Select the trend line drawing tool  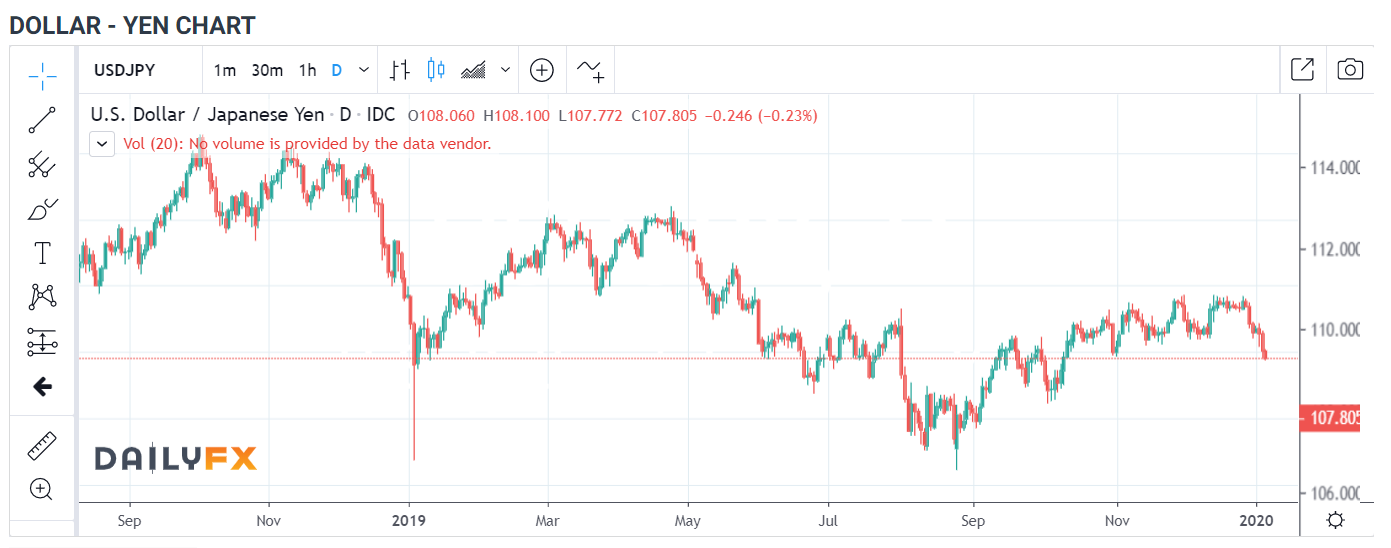point(42,120)
